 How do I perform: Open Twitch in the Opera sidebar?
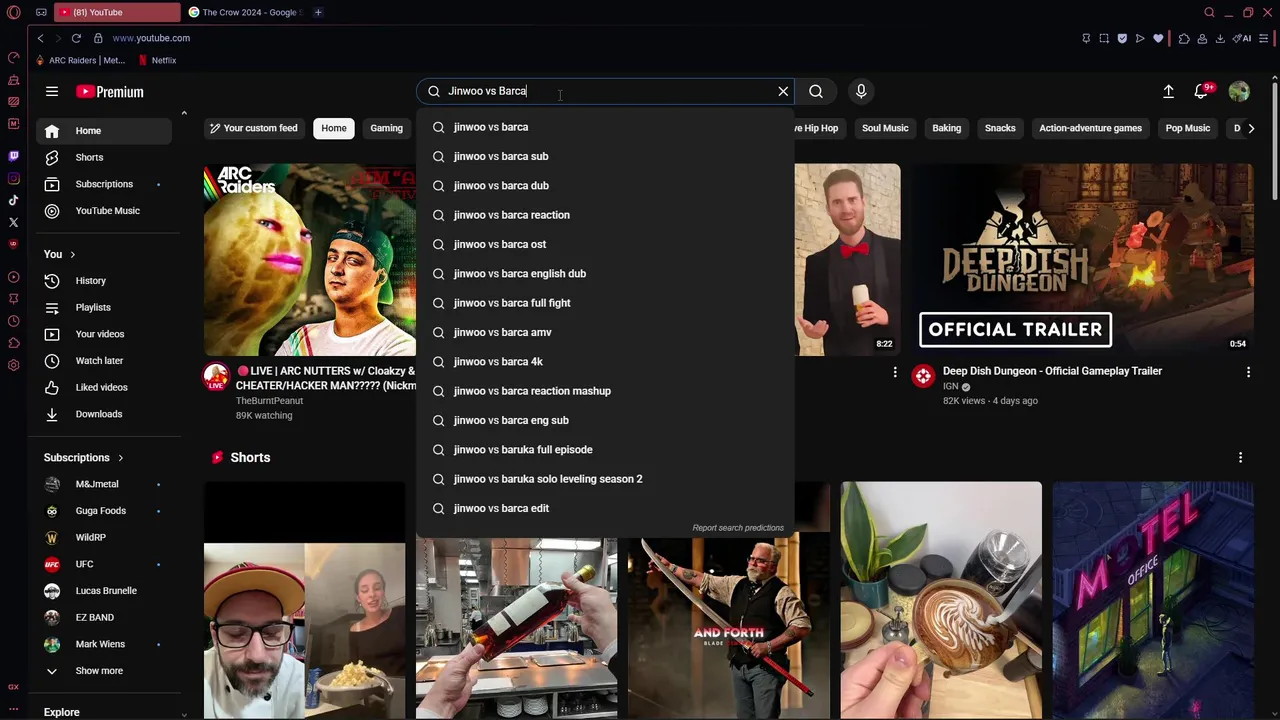(x=13, y=156)
